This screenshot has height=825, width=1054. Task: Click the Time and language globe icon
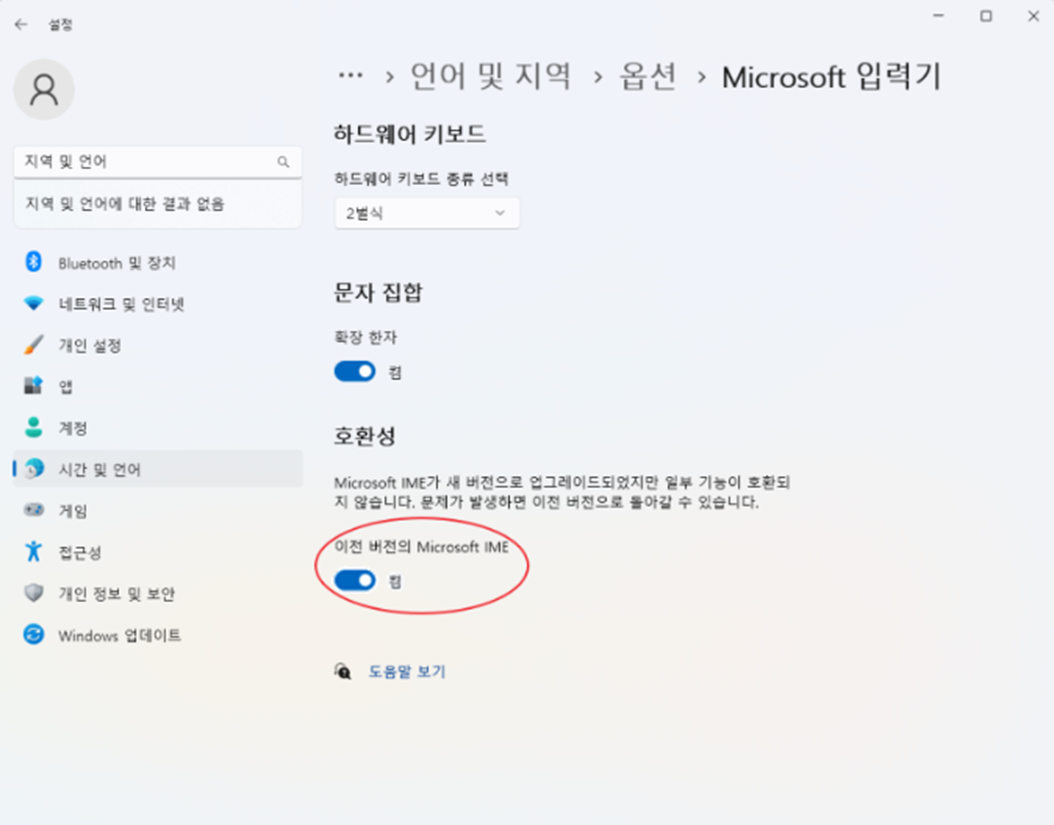click(34, 469)
